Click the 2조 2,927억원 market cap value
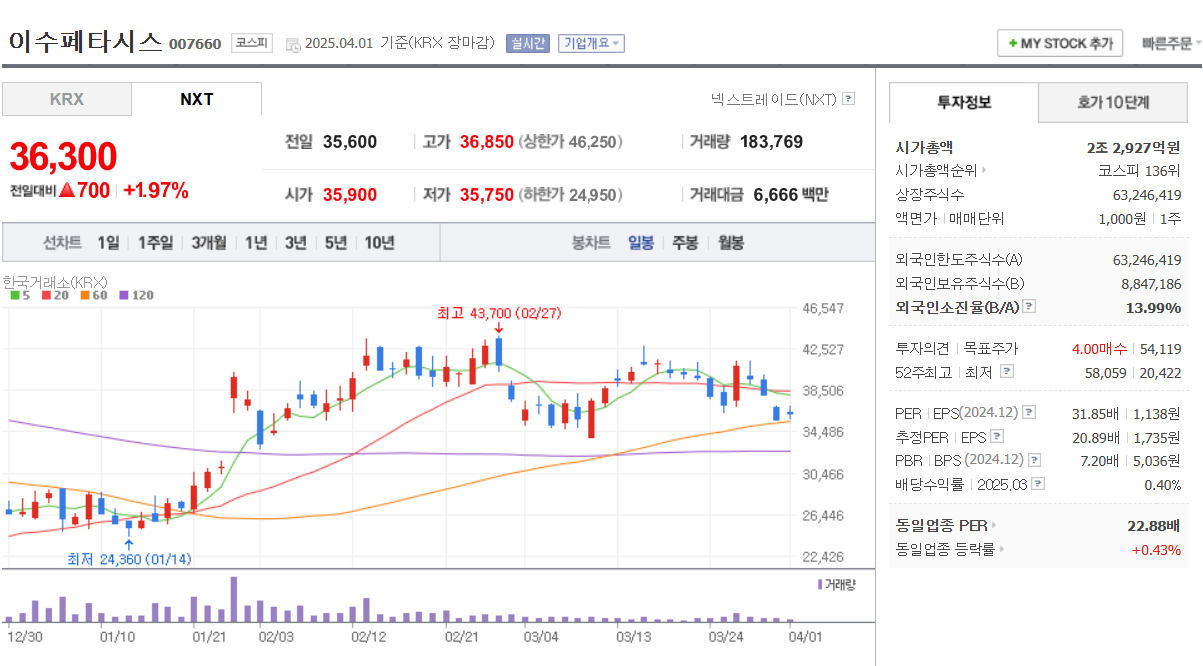The width and height of the screenshot is (1203, 666). (1133, 147)
